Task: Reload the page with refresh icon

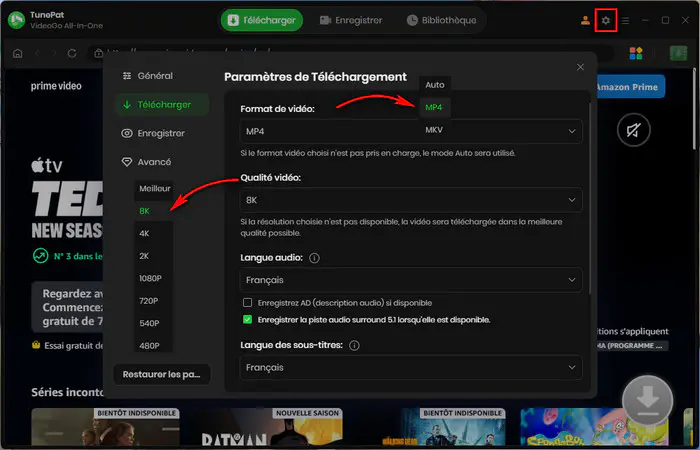Action: click(x=72, y=54)
